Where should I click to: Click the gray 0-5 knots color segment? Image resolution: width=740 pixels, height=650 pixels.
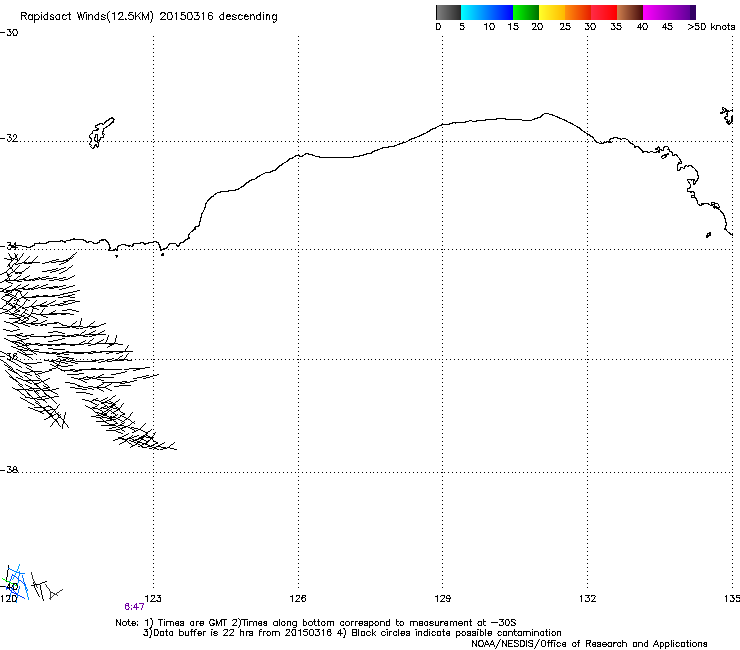(x=448, y=12)
